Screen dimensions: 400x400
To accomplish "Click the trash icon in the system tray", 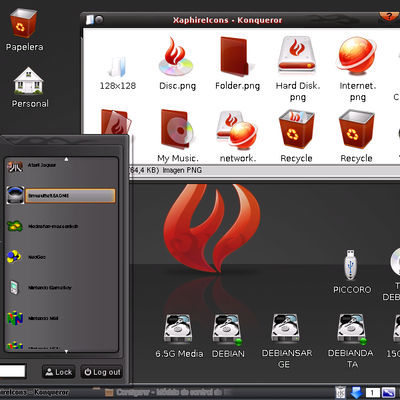I will pos(340,392).
